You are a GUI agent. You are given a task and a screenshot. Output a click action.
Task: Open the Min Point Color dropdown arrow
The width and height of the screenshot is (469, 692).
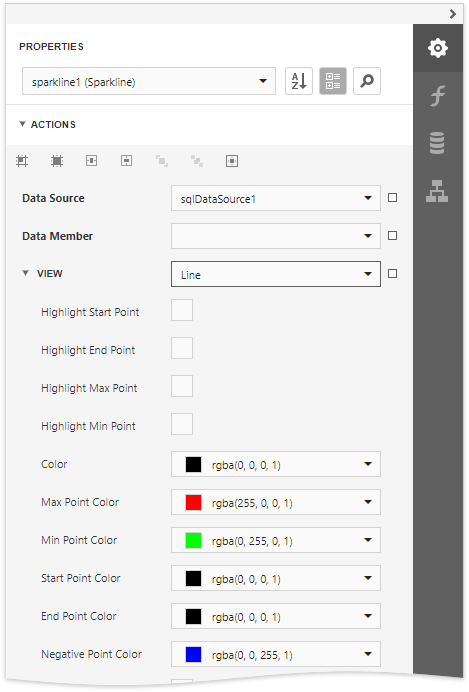[368, 540]
